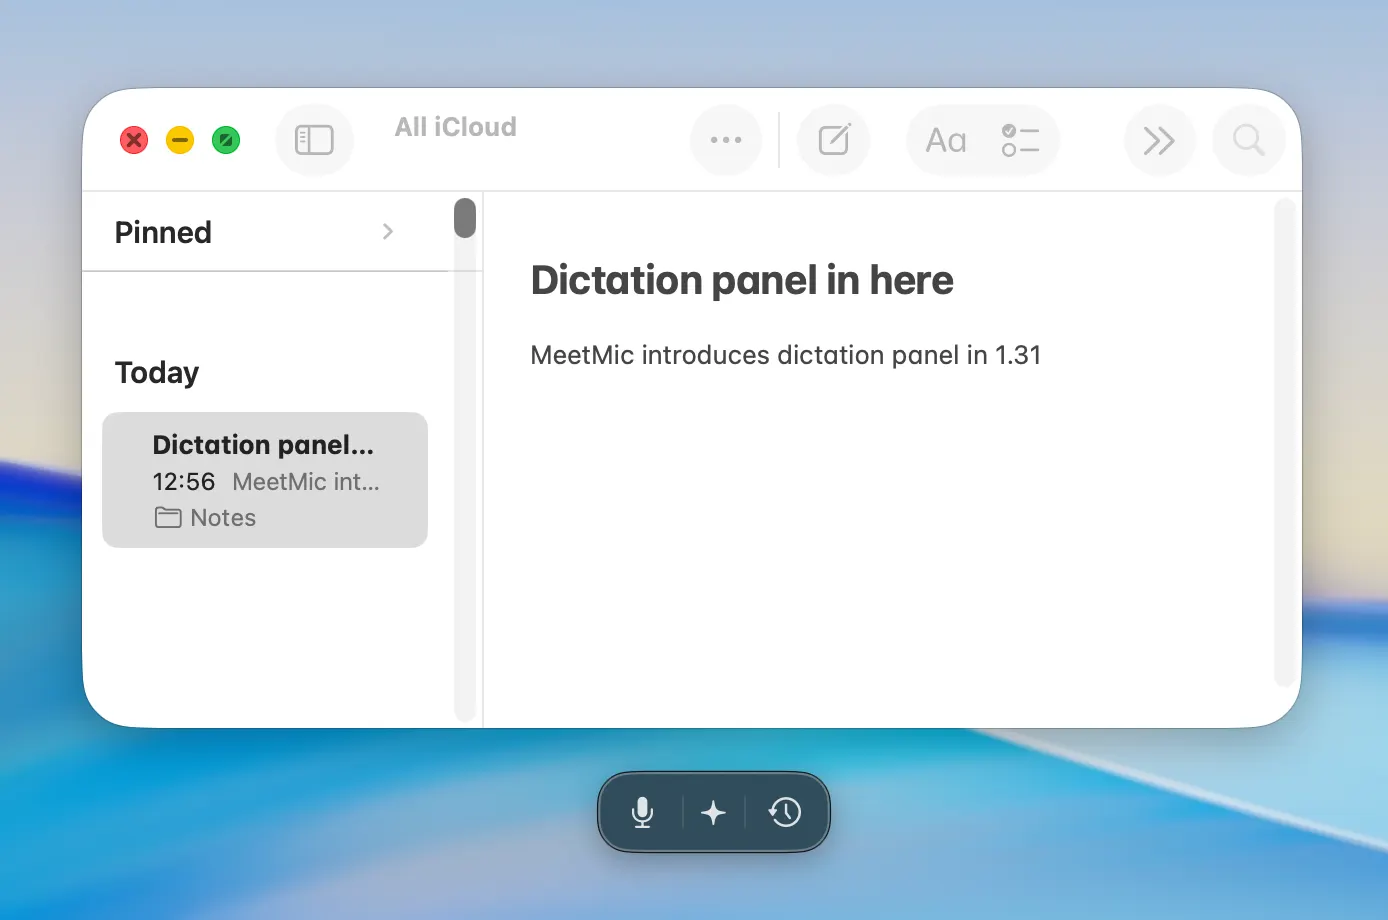Click the Notes folder icon in note row

coord(168,518)
